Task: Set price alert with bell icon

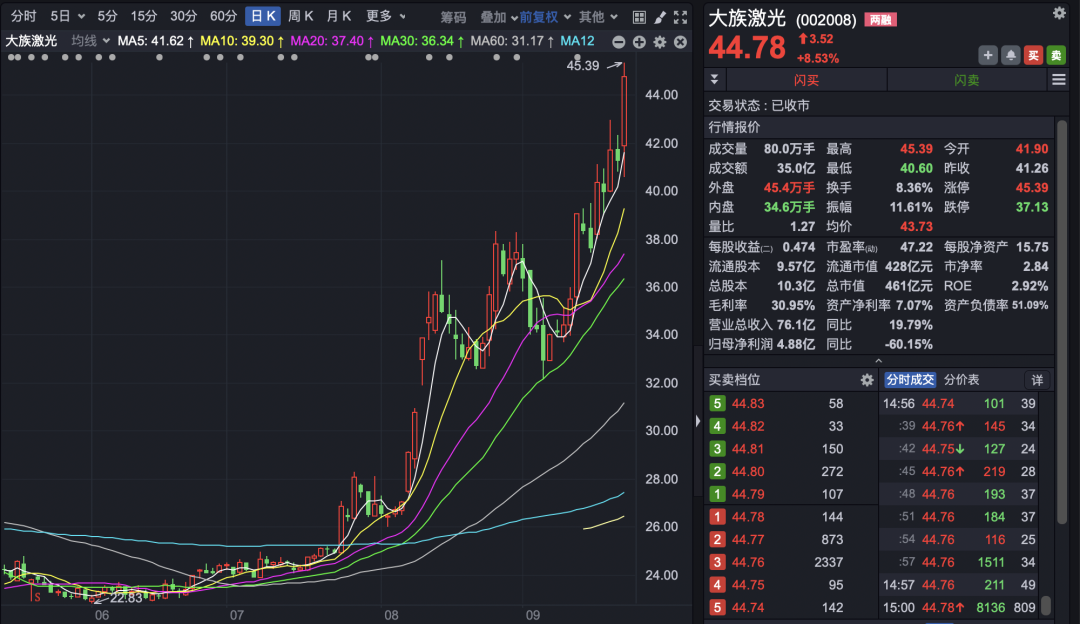Action: click(x=1010, y=56)
